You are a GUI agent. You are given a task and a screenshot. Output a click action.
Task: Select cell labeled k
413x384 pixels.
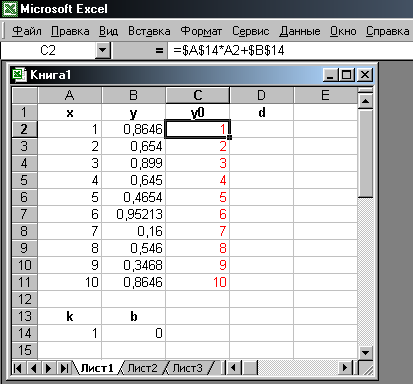coord(70,316)
